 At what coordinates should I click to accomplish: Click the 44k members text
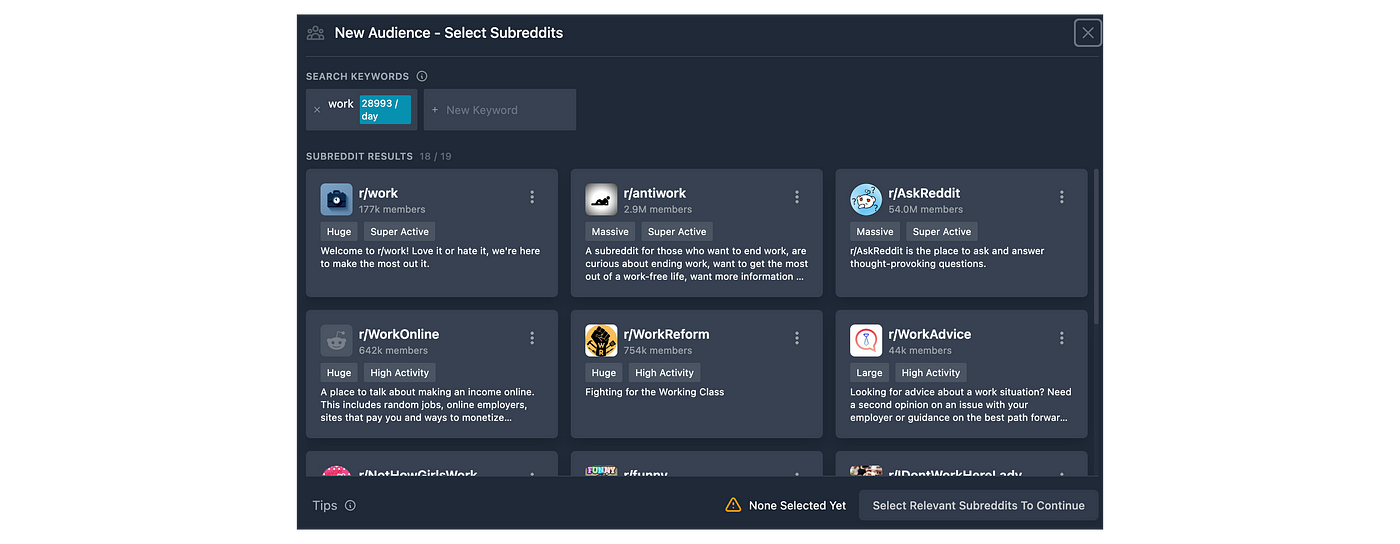coord(920,351)
